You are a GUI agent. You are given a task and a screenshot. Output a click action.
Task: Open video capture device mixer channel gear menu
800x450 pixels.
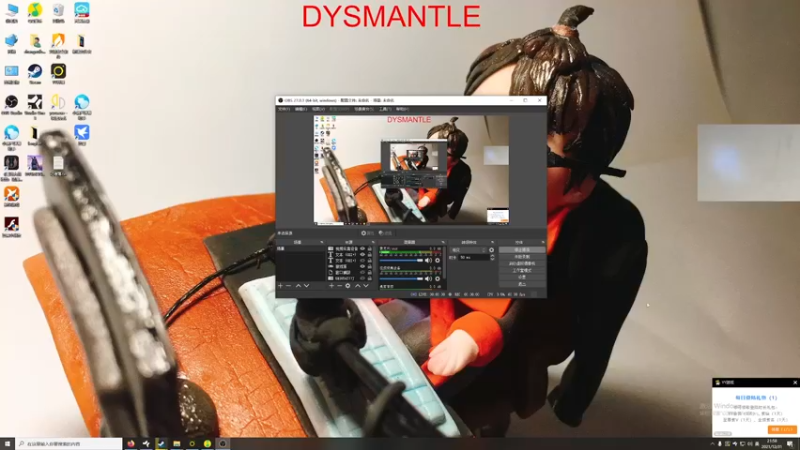[437, 279]
